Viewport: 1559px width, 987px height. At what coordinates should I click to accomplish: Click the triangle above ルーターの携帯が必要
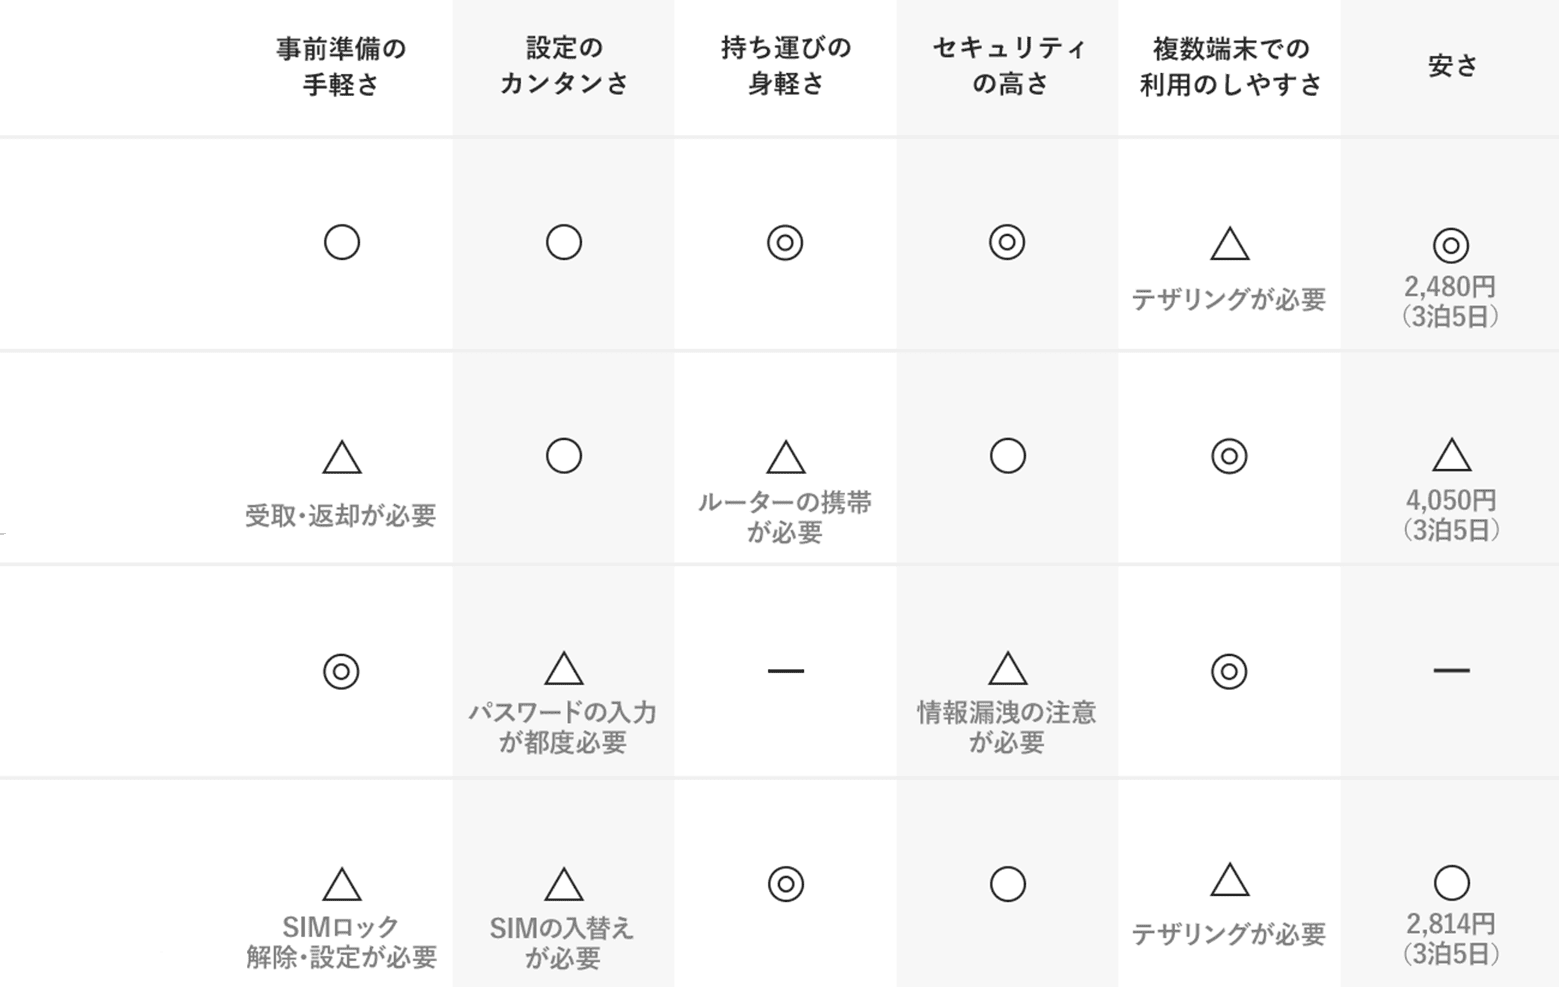tap(786, 458)
